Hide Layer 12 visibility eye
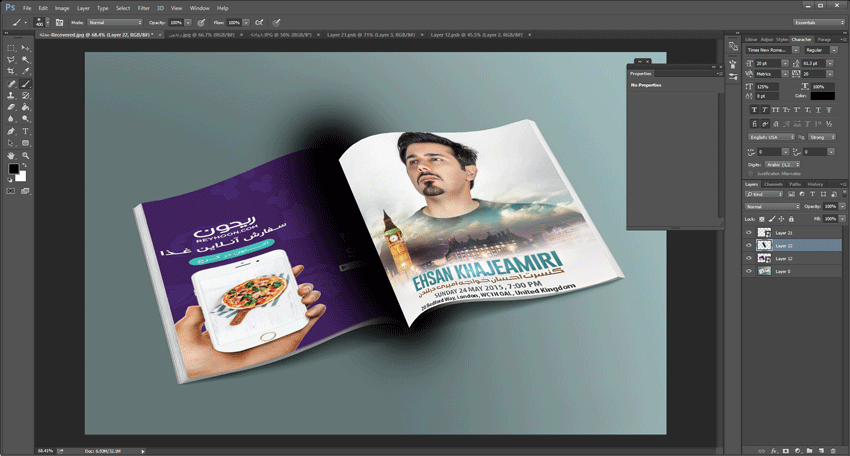 (x=749, y=258)
